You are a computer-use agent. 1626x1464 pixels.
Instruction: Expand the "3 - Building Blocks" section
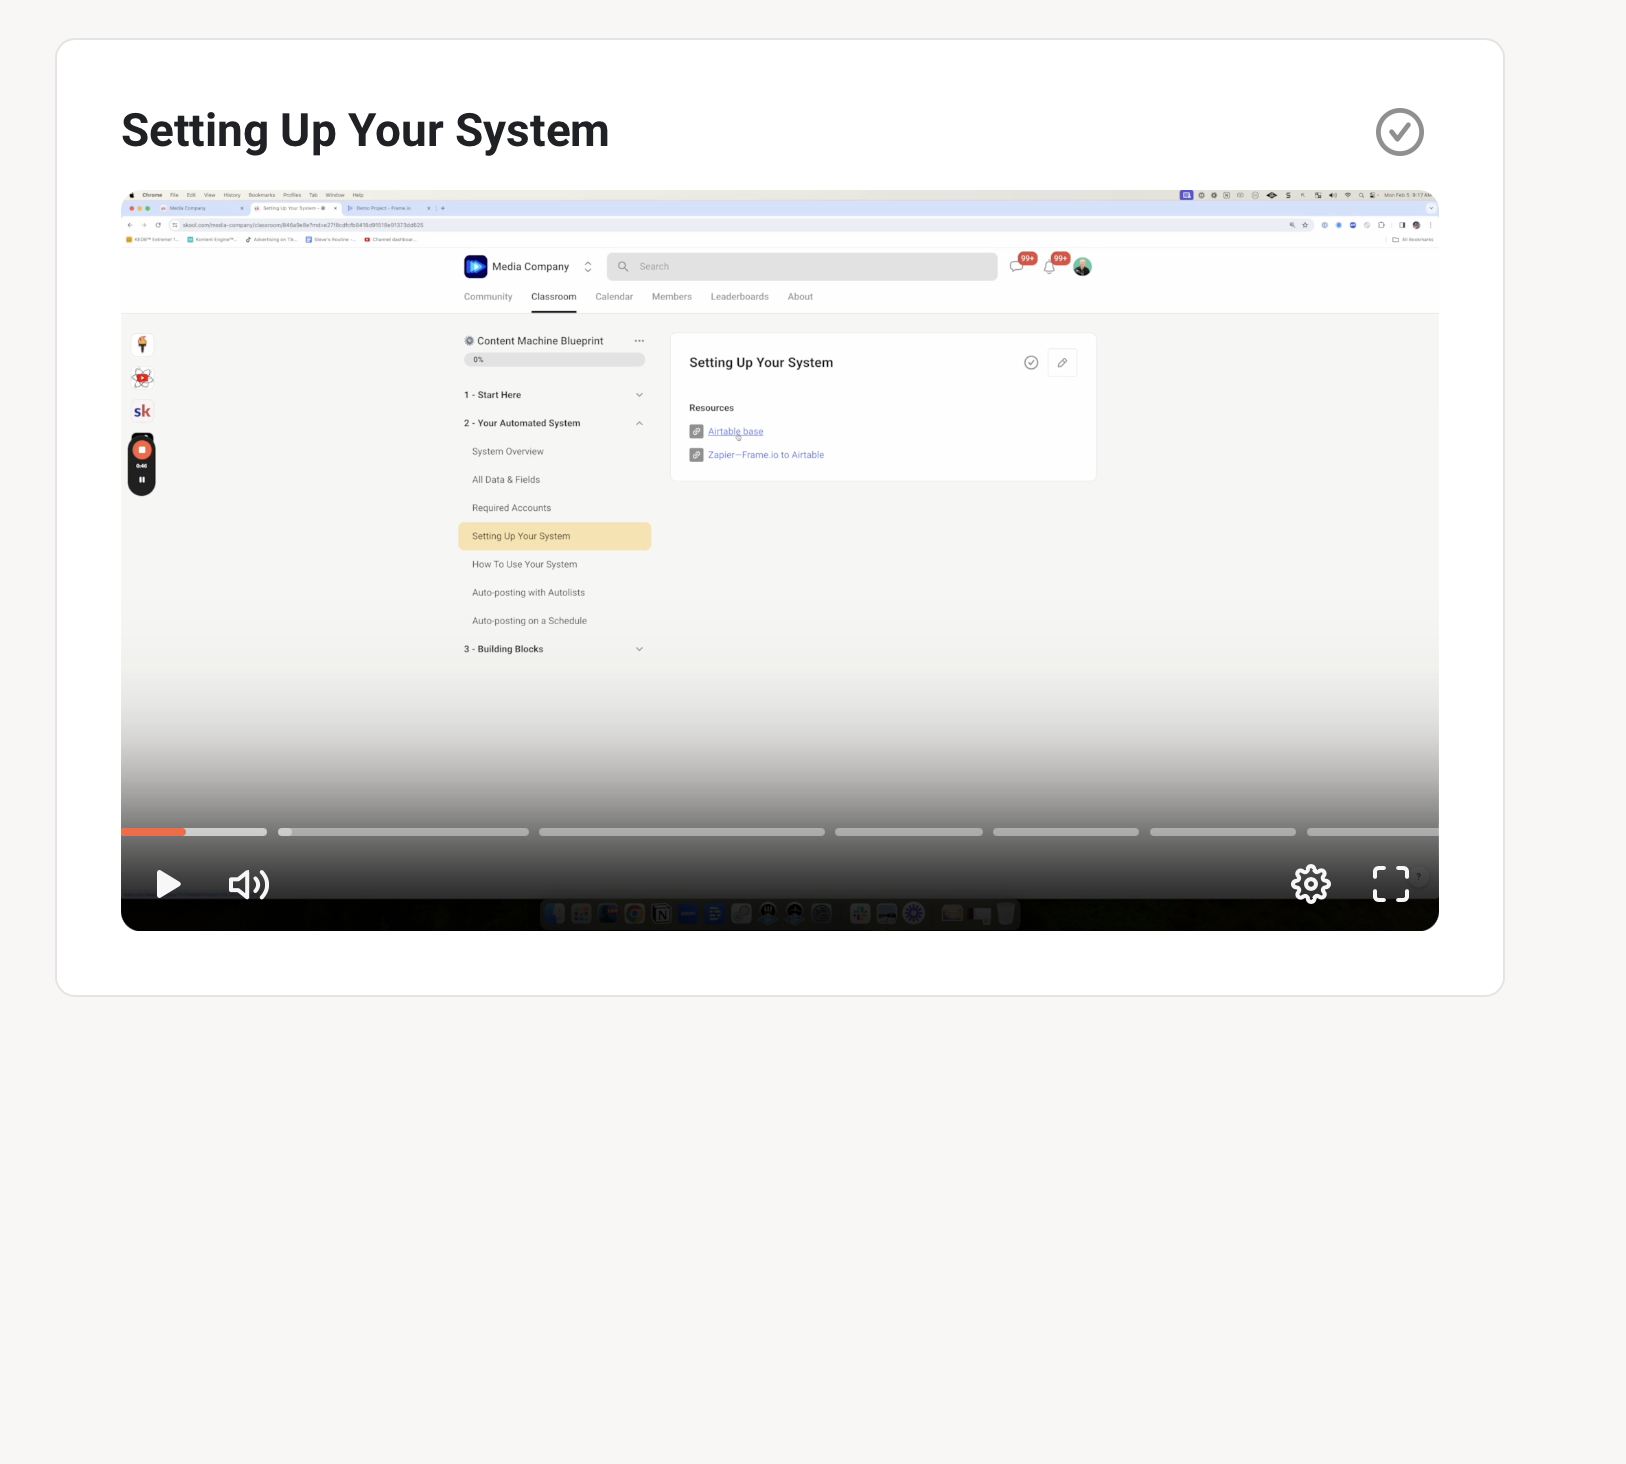point(639,648)
